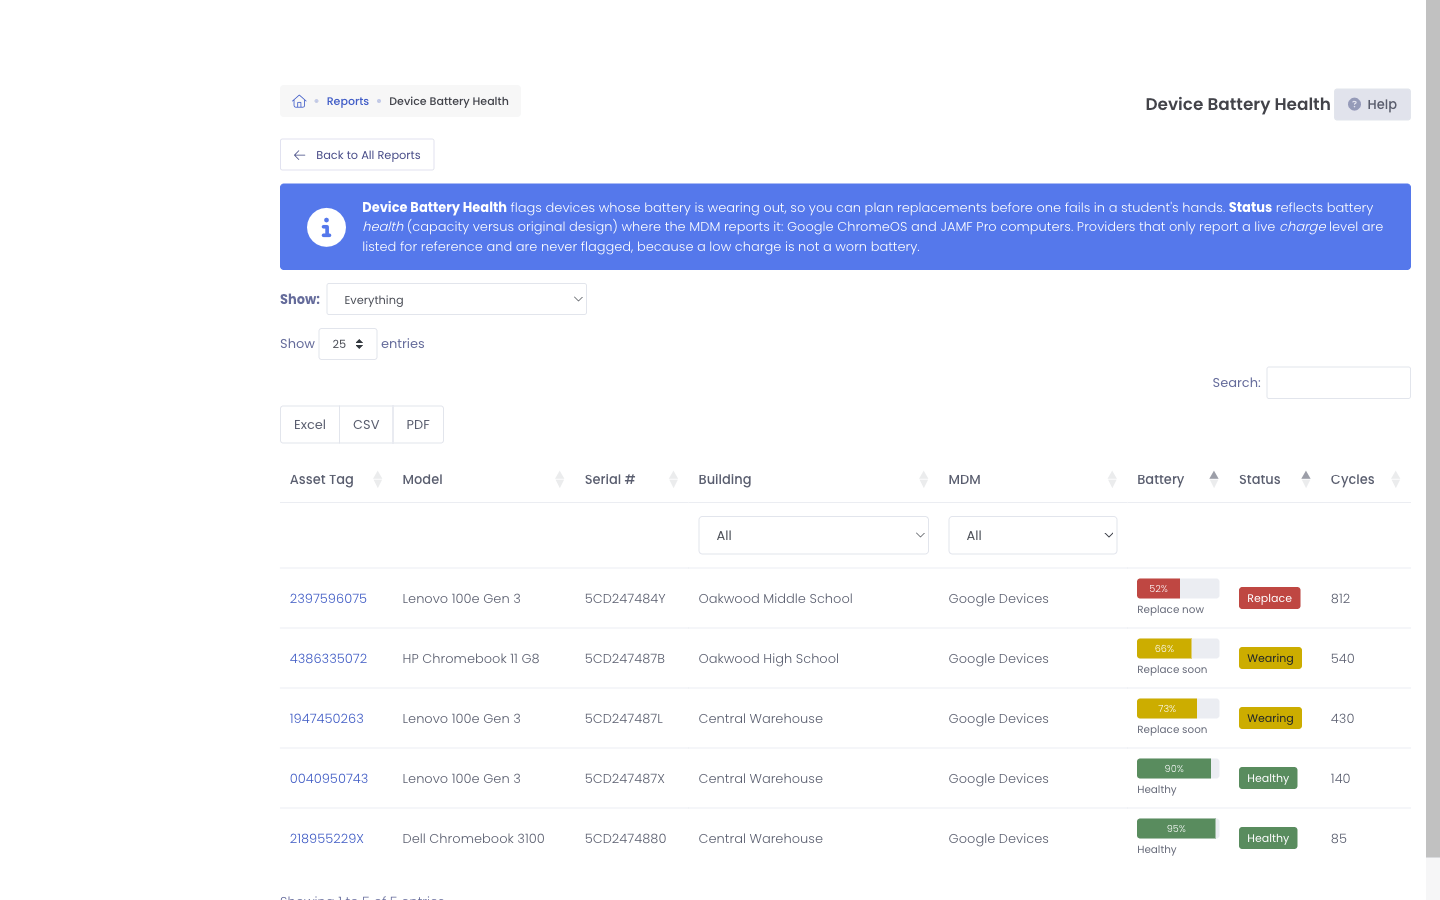The height and width of the screenshot is (900, 1440).
Task: Open the MDM filter All dropdown
Action: click(x=1033, y=535)
